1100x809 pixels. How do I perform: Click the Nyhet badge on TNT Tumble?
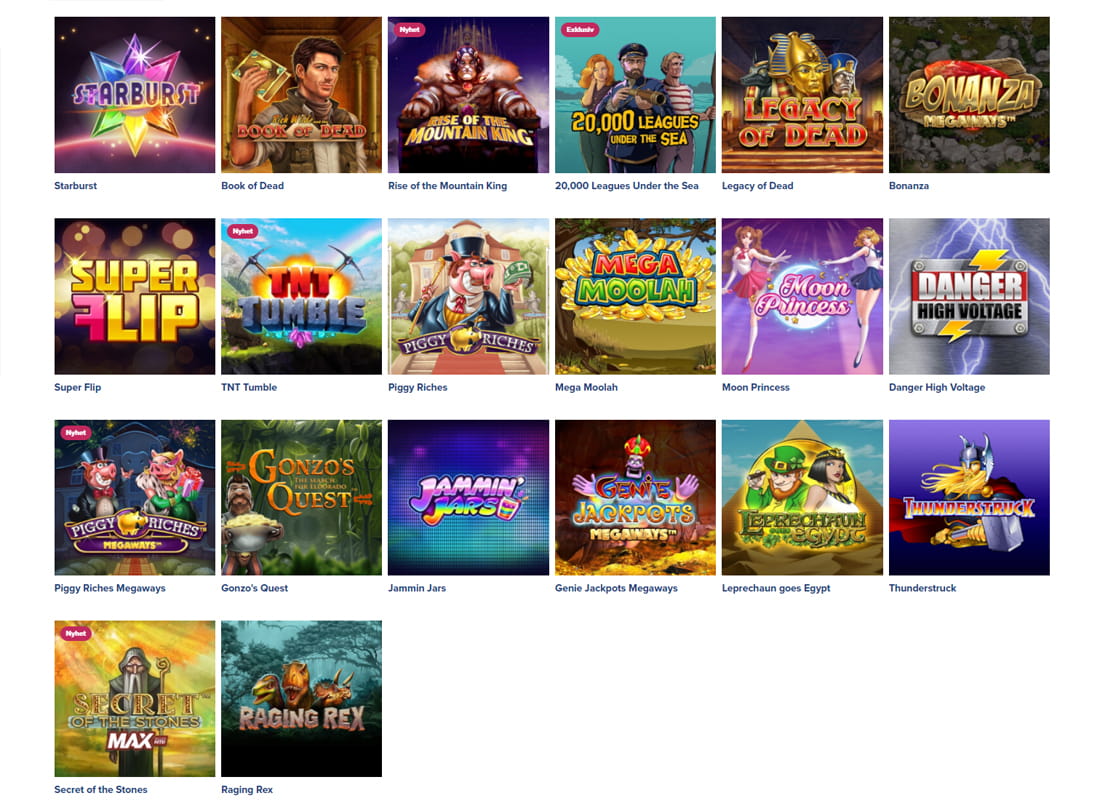point(243,231)
